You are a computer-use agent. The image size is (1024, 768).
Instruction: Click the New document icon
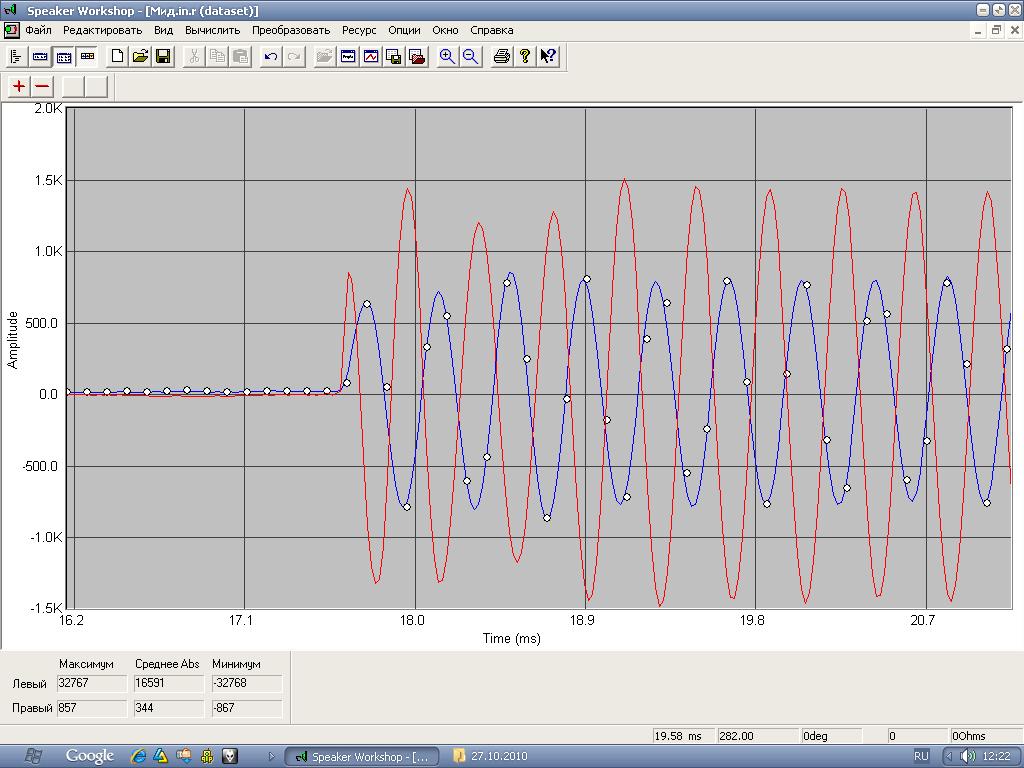[x=117, y=57]
